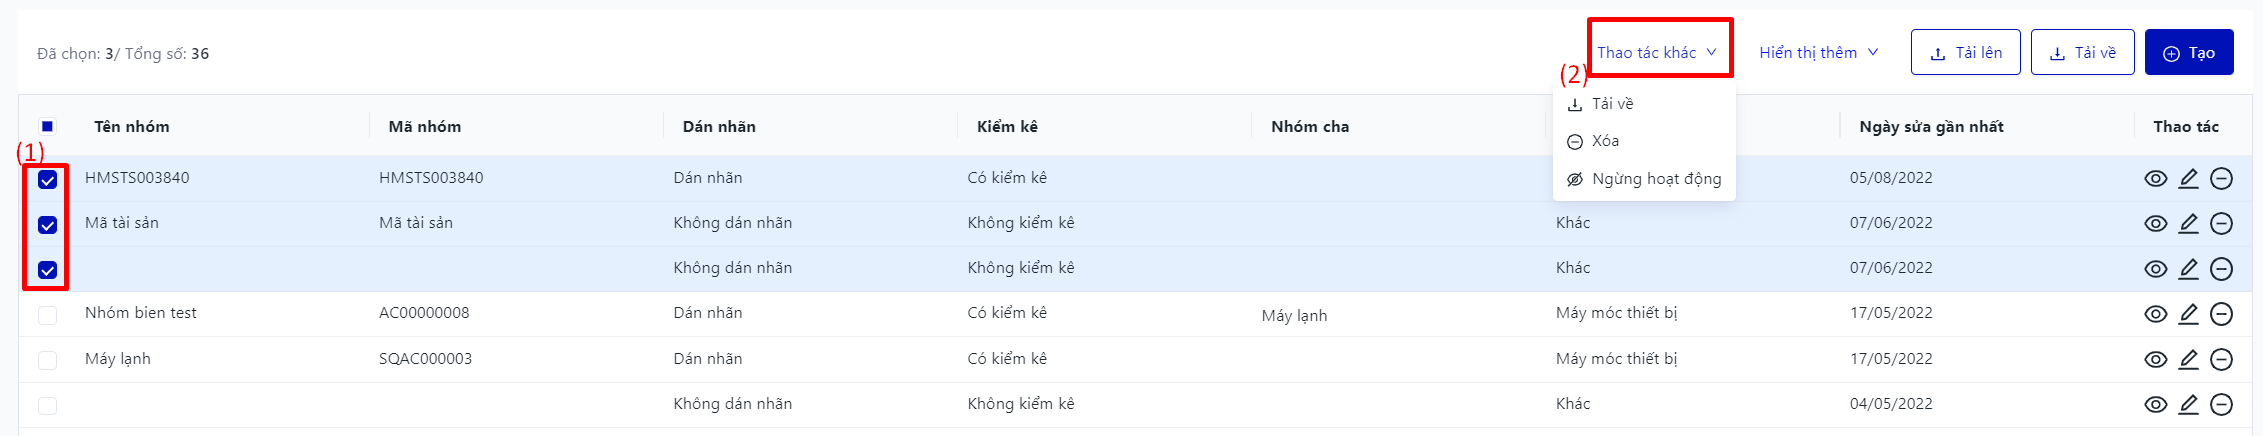Tick the checkbox for Nhóm bien test
The width and height of the screenshot is (2263, 436).
tap(47, 315)
